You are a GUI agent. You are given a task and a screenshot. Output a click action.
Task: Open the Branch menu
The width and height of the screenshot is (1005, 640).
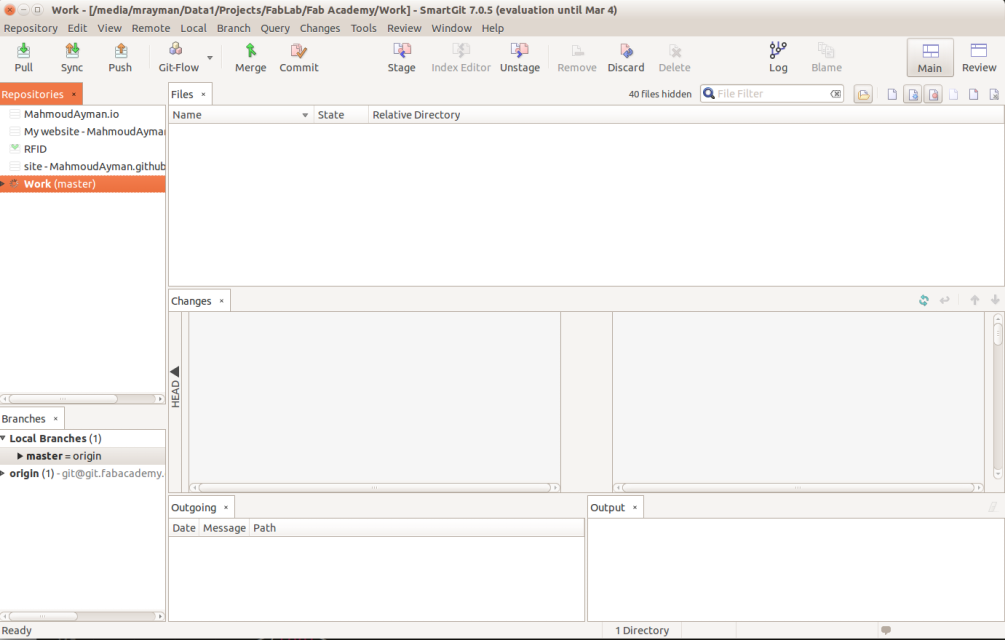click(x=233, y=28)
